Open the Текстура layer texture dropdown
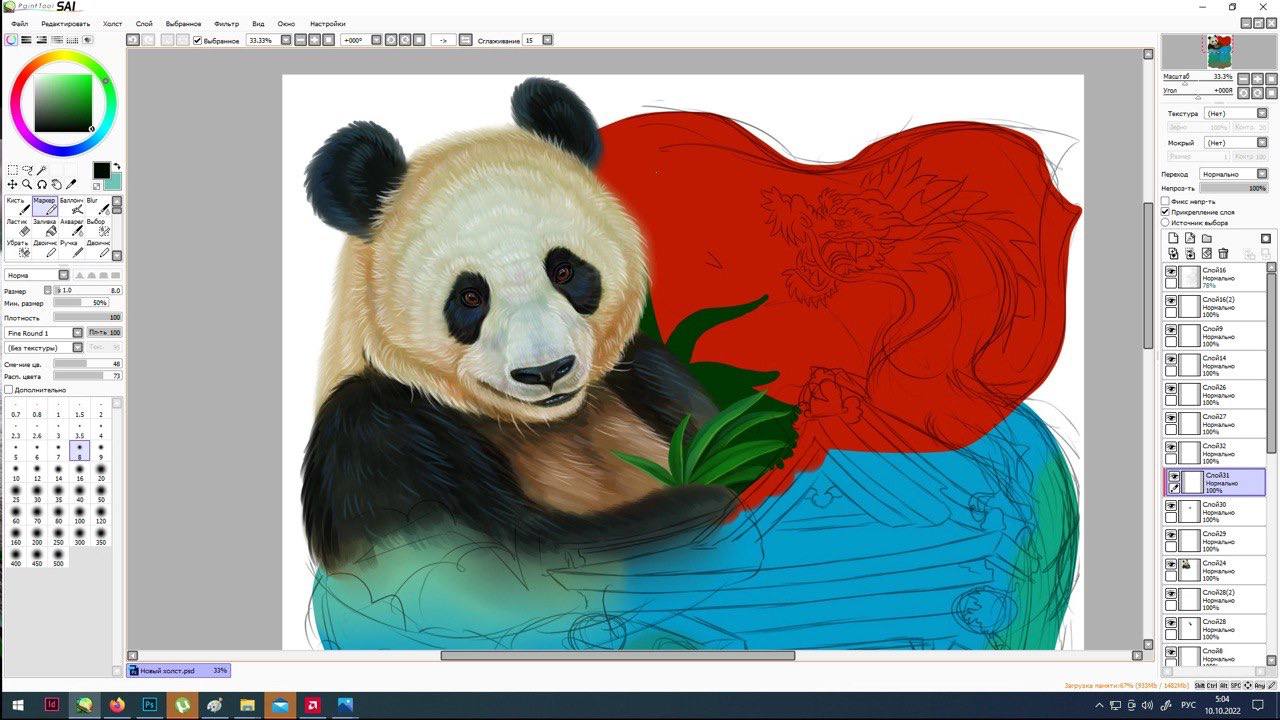Image resolution: width=1280 pixels, height=720 pixels. (1235, 114)
